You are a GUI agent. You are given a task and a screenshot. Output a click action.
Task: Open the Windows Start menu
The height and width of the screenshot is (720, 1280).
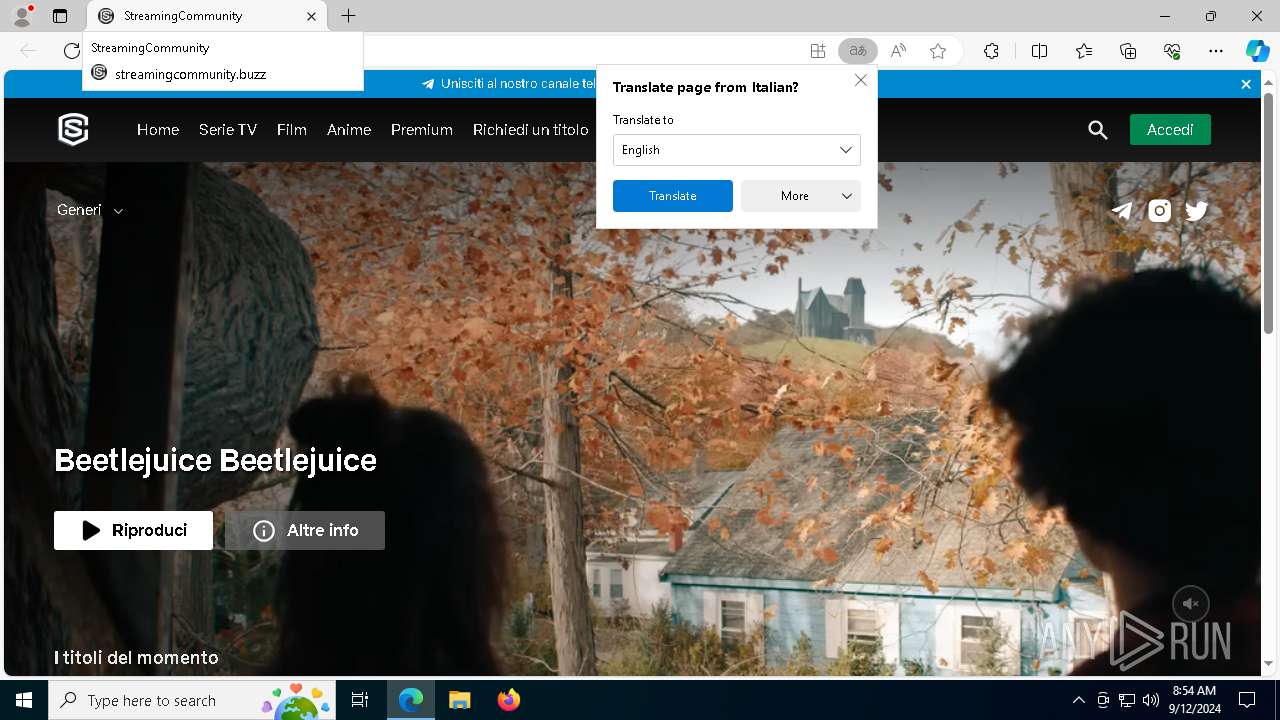(x=24, y=700)
